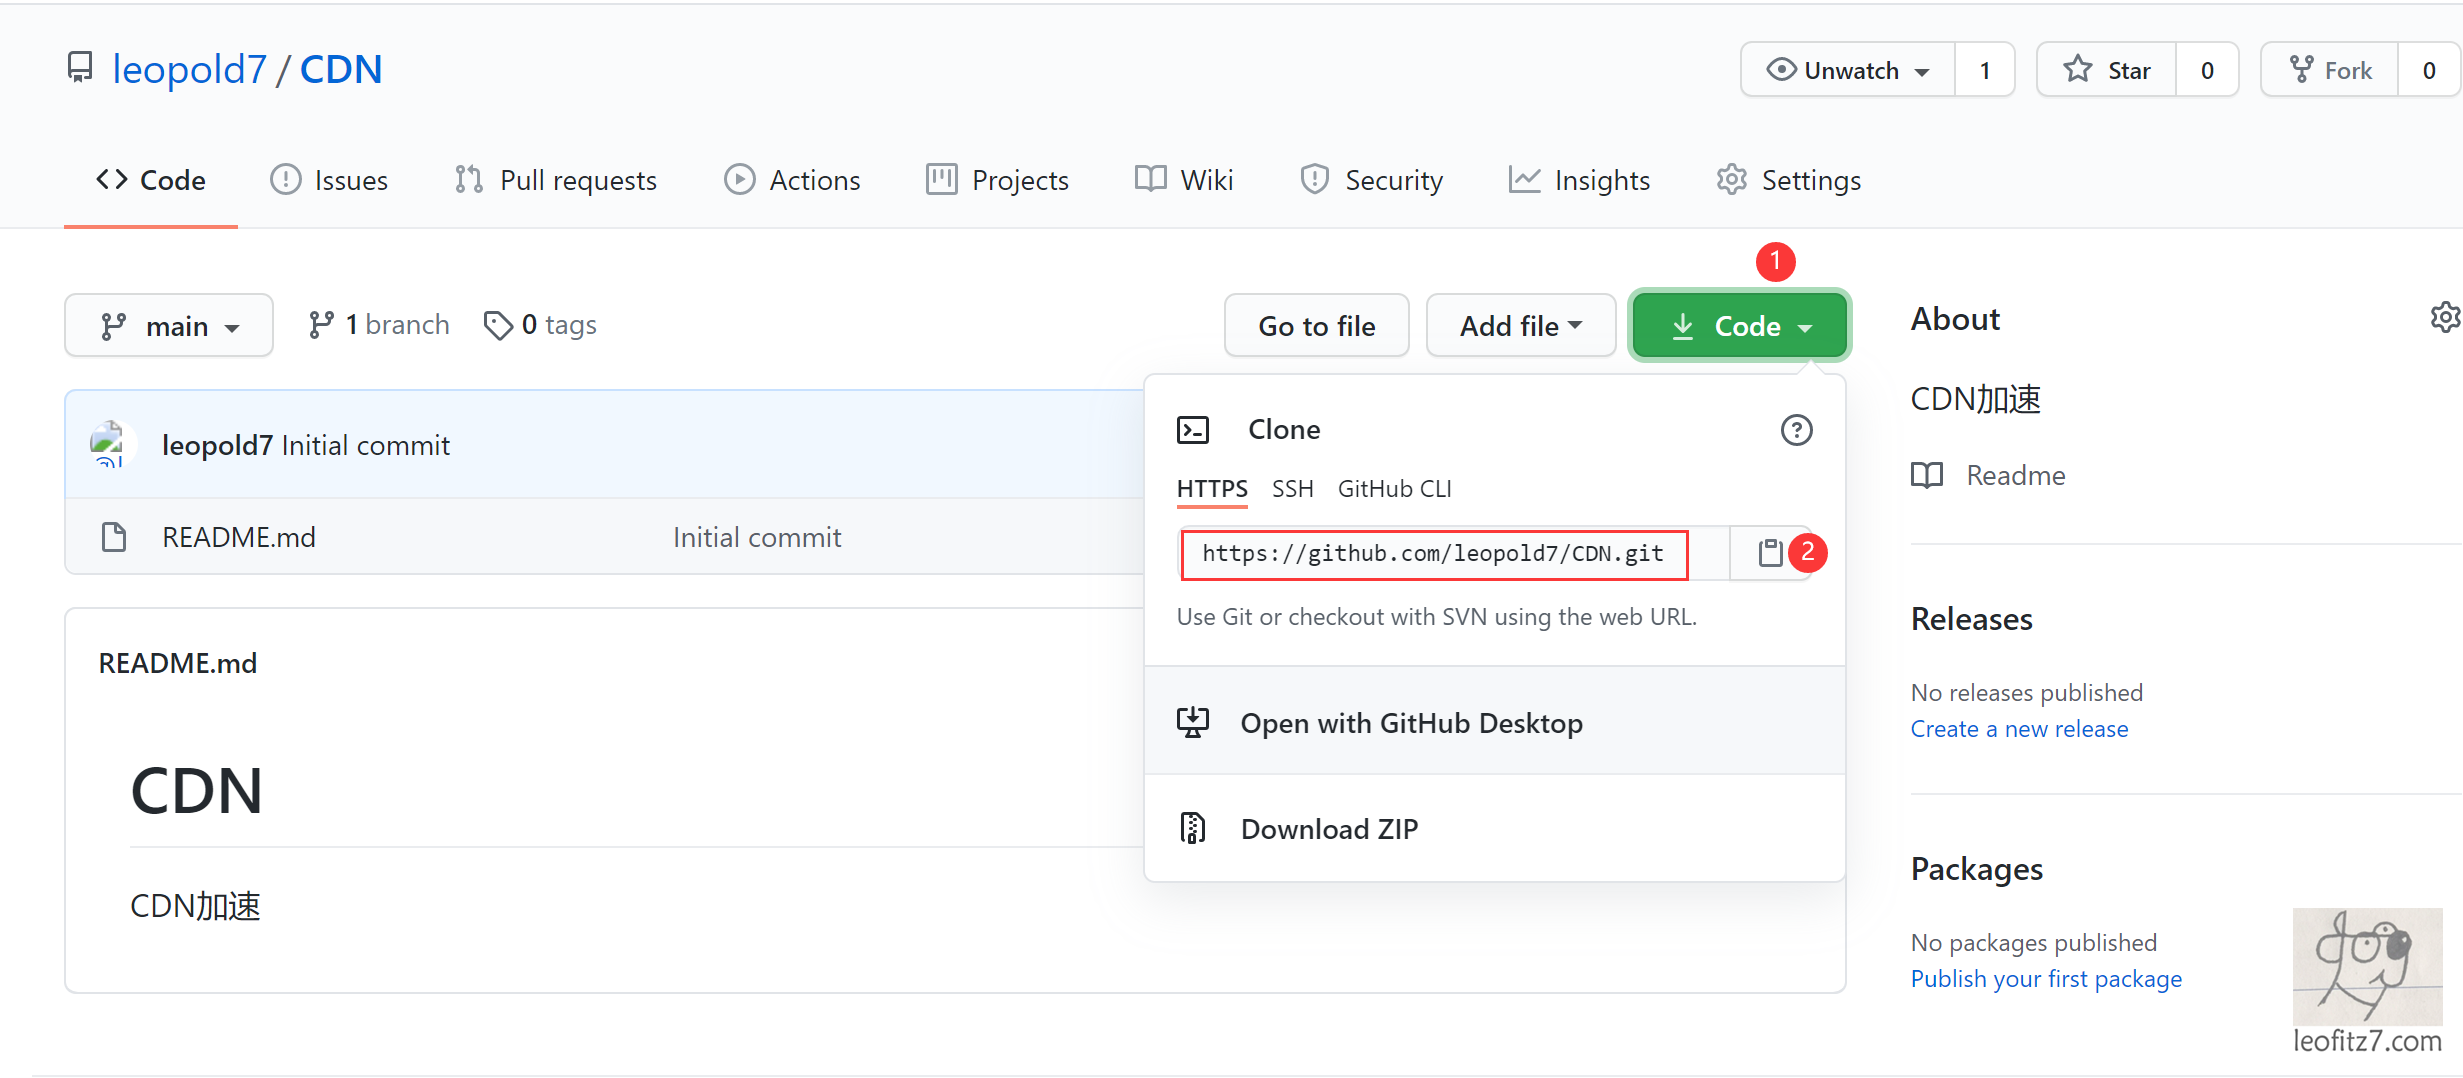Screen dimensions: 2463x1078
Task: Open the Packages heading link
Action: pyautogui.click(x=1977, y=869)
